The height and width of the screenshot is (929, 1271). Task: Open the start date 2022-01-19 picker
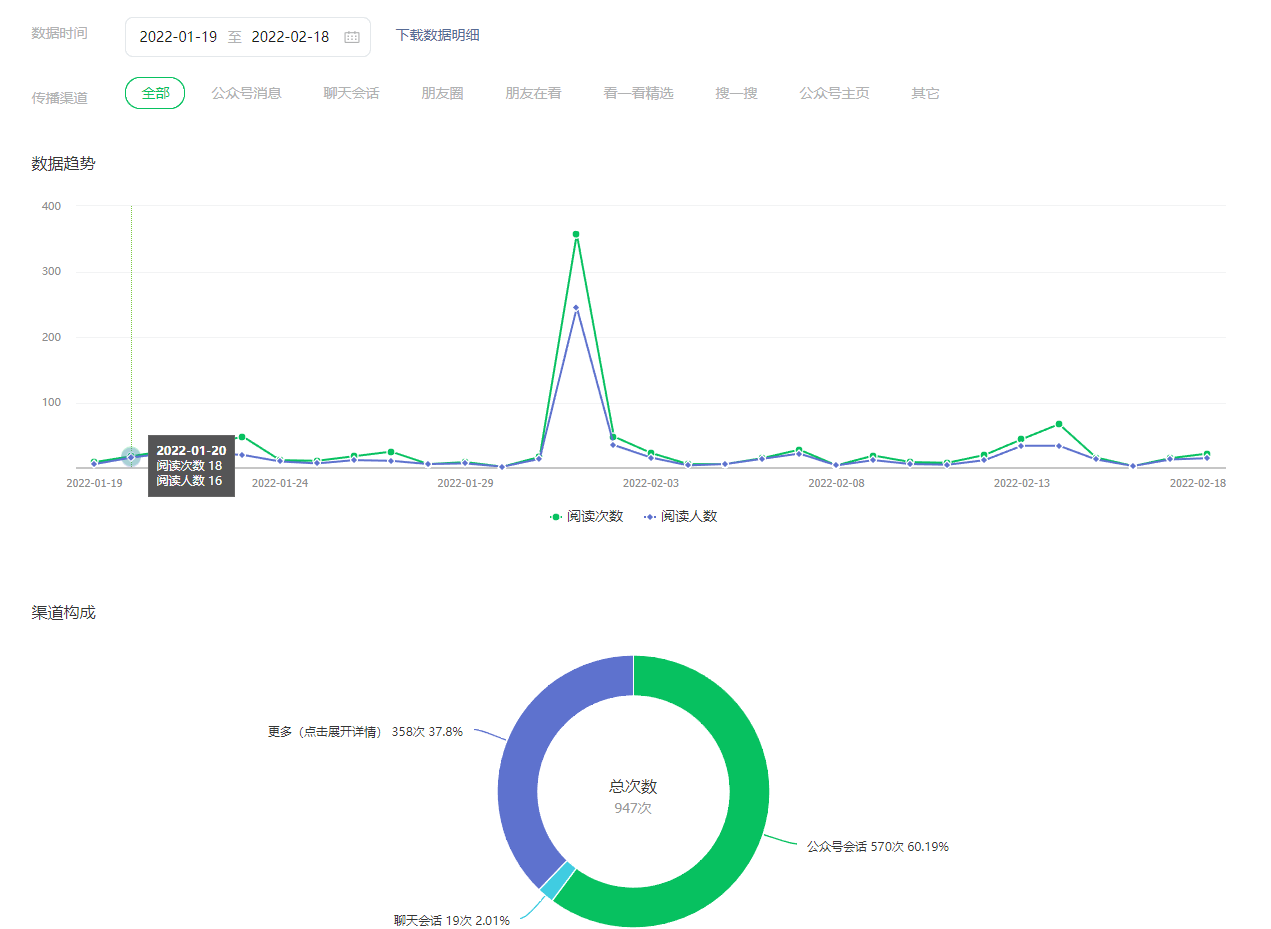[x=178, y=37]
